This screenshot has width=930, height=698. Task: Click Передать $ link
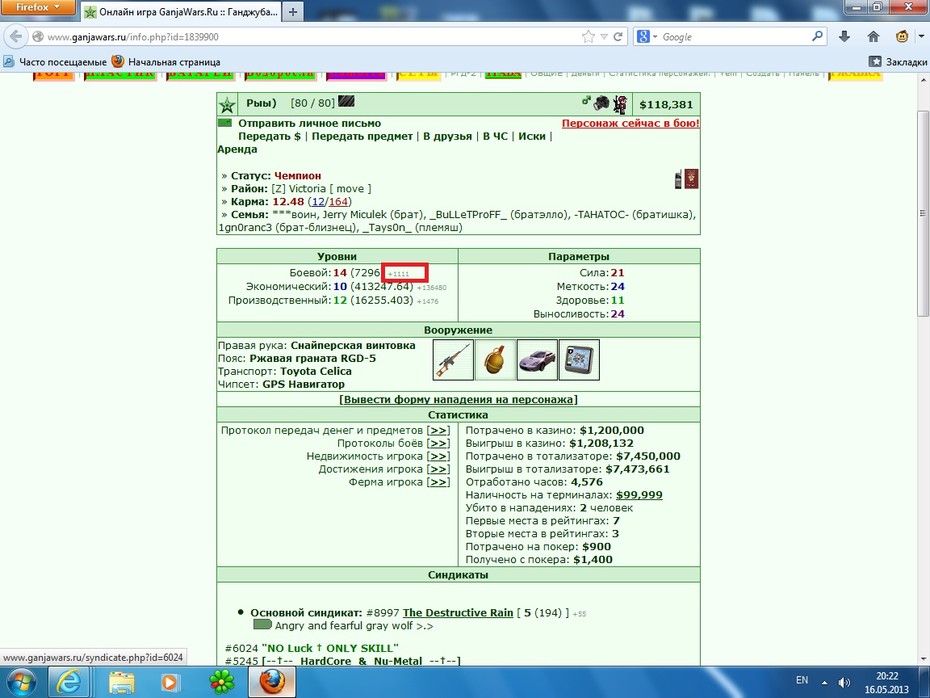269,136
